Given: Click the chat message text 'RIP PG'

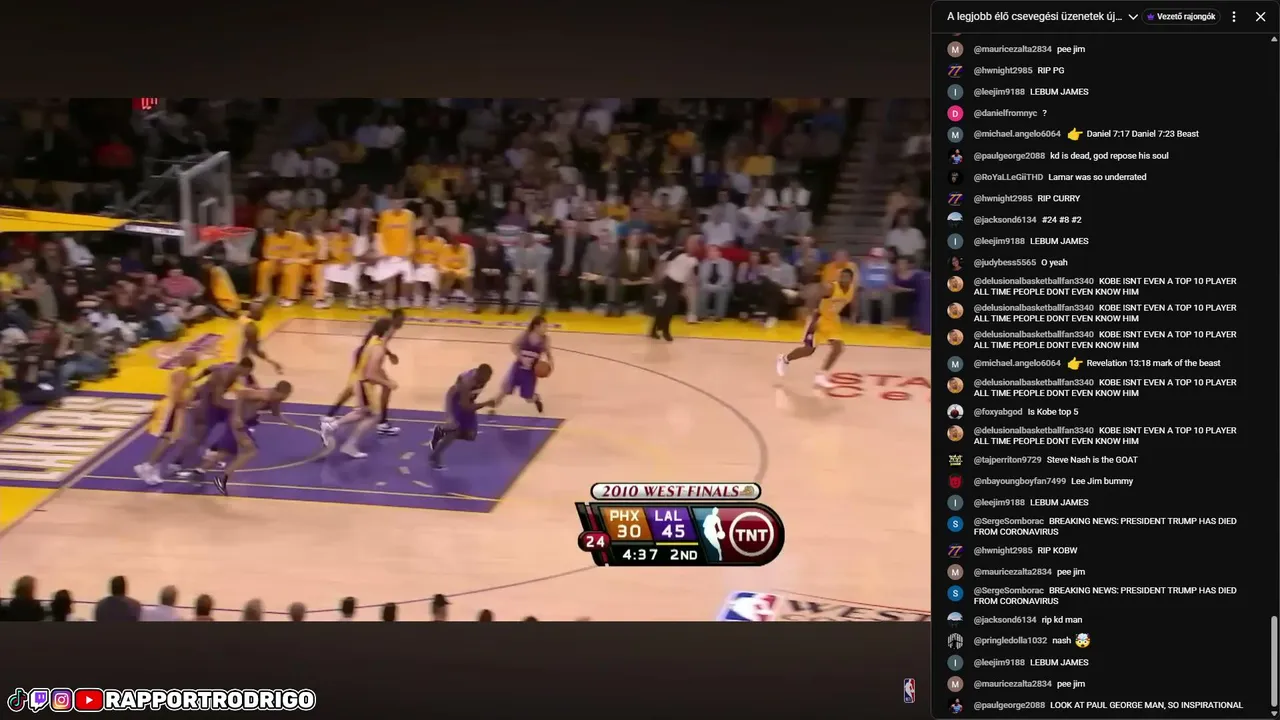Looking at the screenshot, I should [1050, 71].
